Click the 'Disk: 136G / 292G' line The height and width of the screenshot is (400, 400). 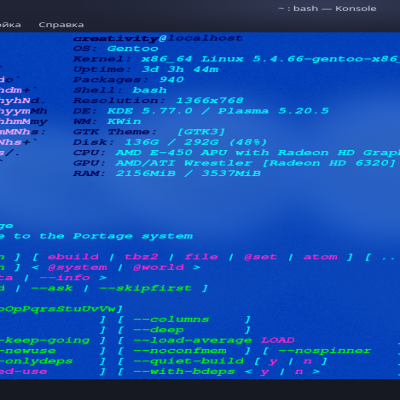[170, 142]
